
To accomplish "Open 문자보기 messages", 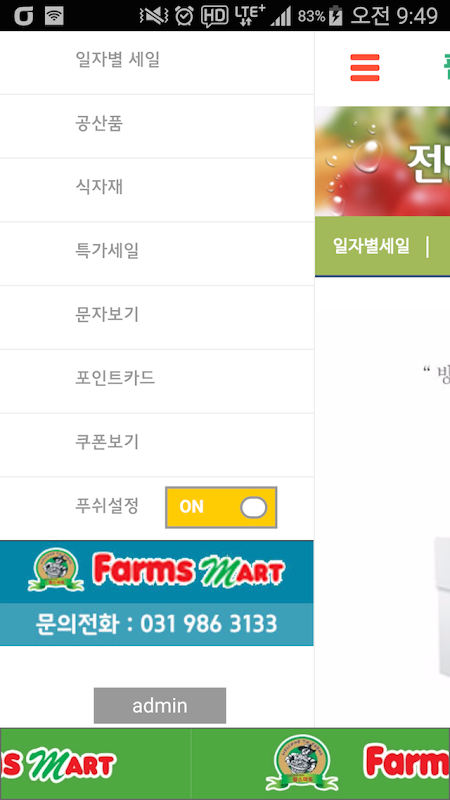I will pos(157,317).
